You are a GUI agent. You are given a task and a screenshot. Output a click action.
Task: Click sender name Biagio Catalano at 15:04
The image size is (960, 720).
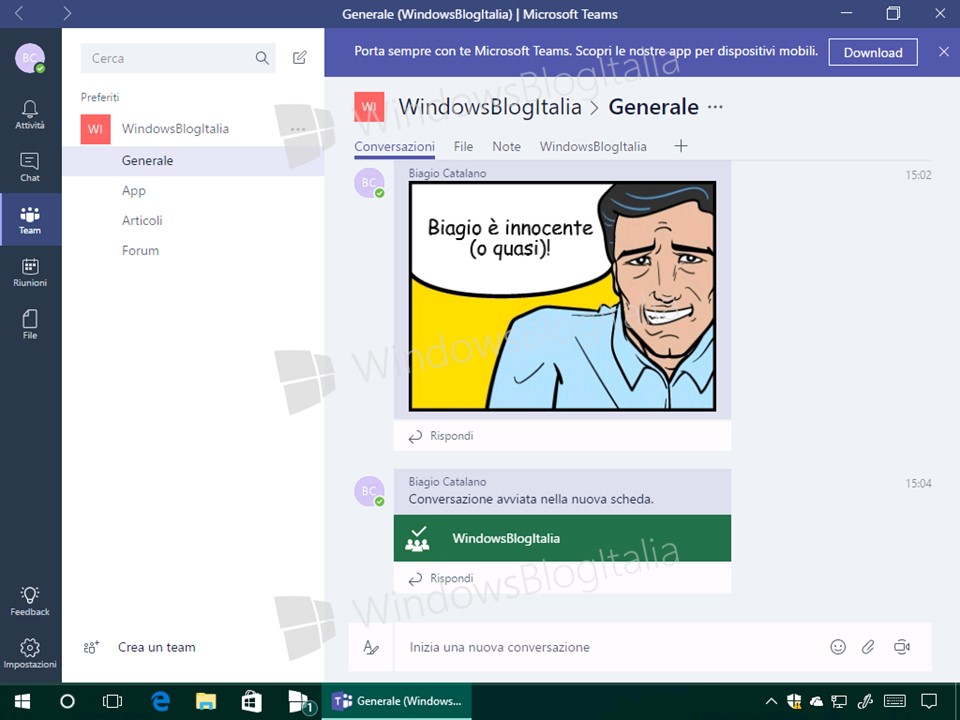pyautogui.click(x=448, y=482)
